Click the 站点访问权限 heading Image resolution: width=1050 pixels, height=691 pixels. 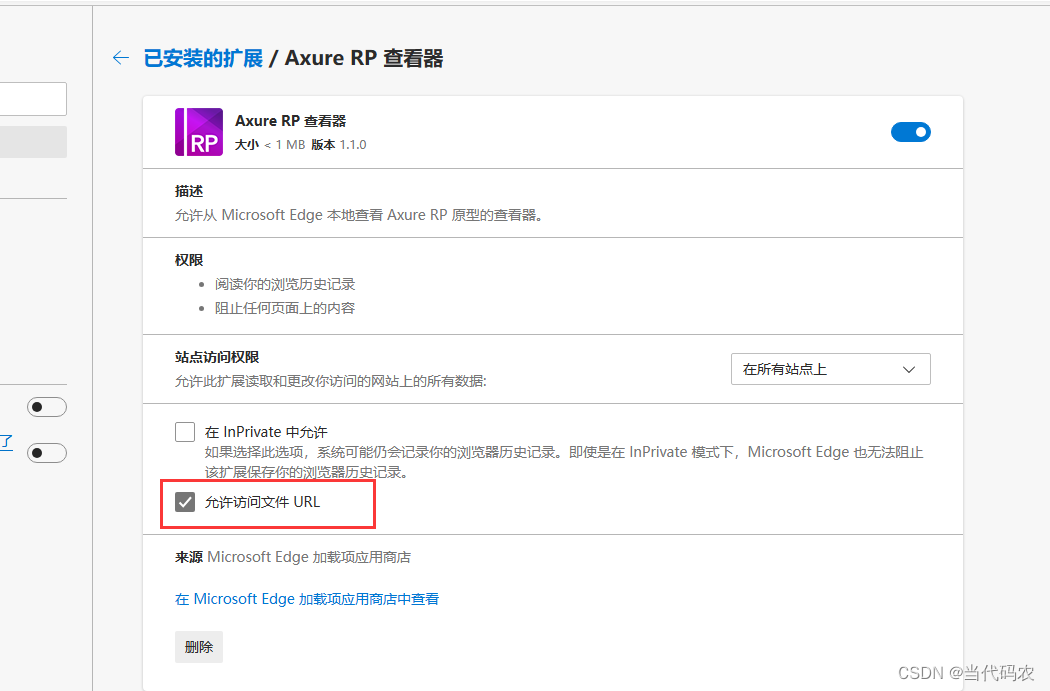pos(217,357)
